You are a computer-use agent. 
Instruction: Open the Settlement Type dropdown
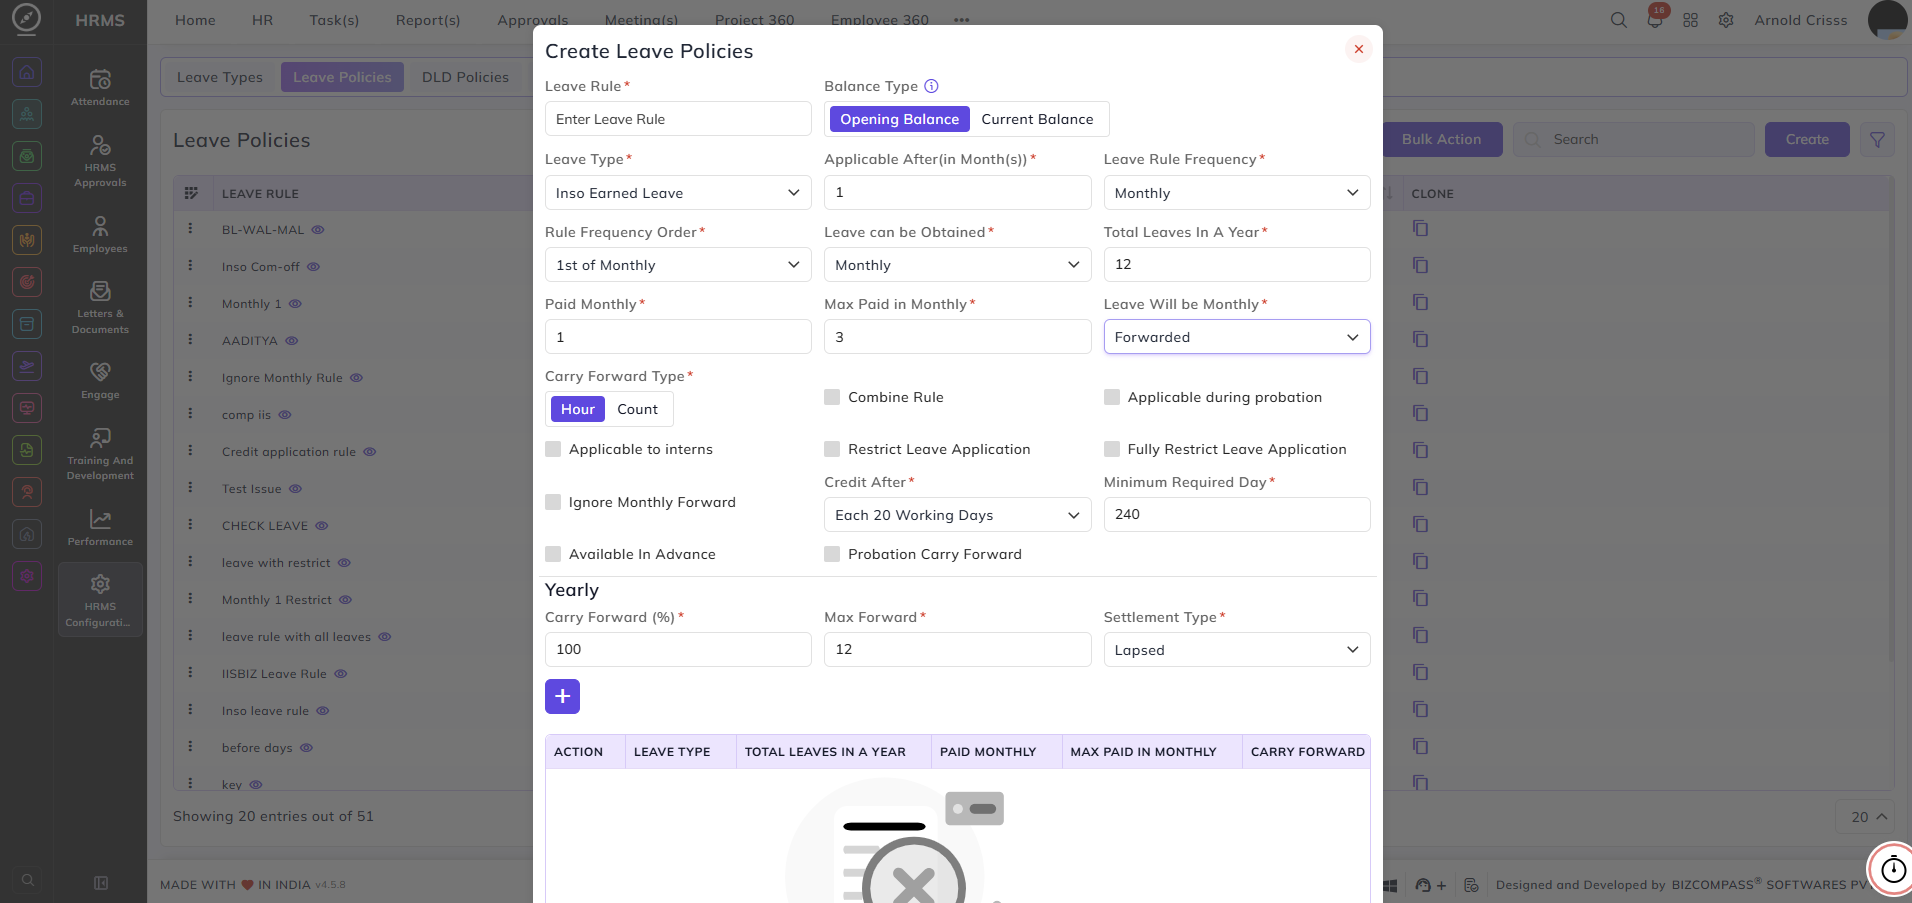(1237, 650)
